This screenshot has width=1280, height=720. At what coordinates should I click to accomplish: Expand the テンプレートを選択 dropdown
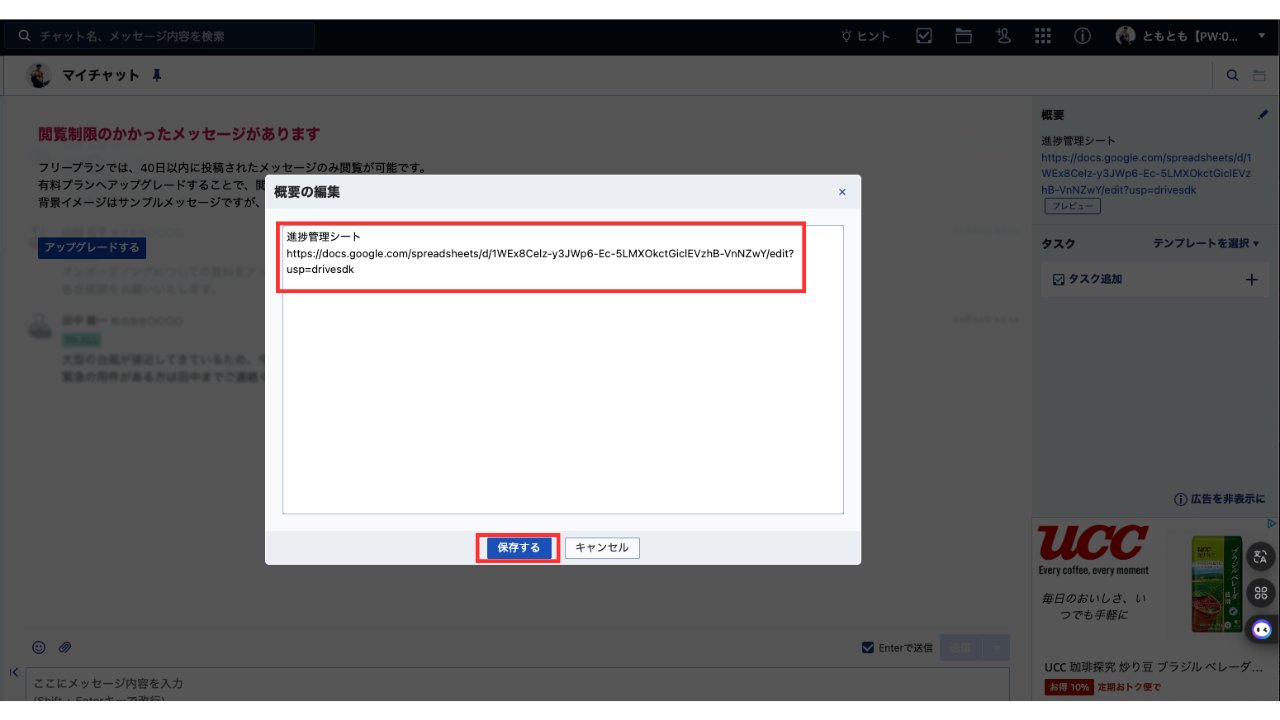[1206, 243]
